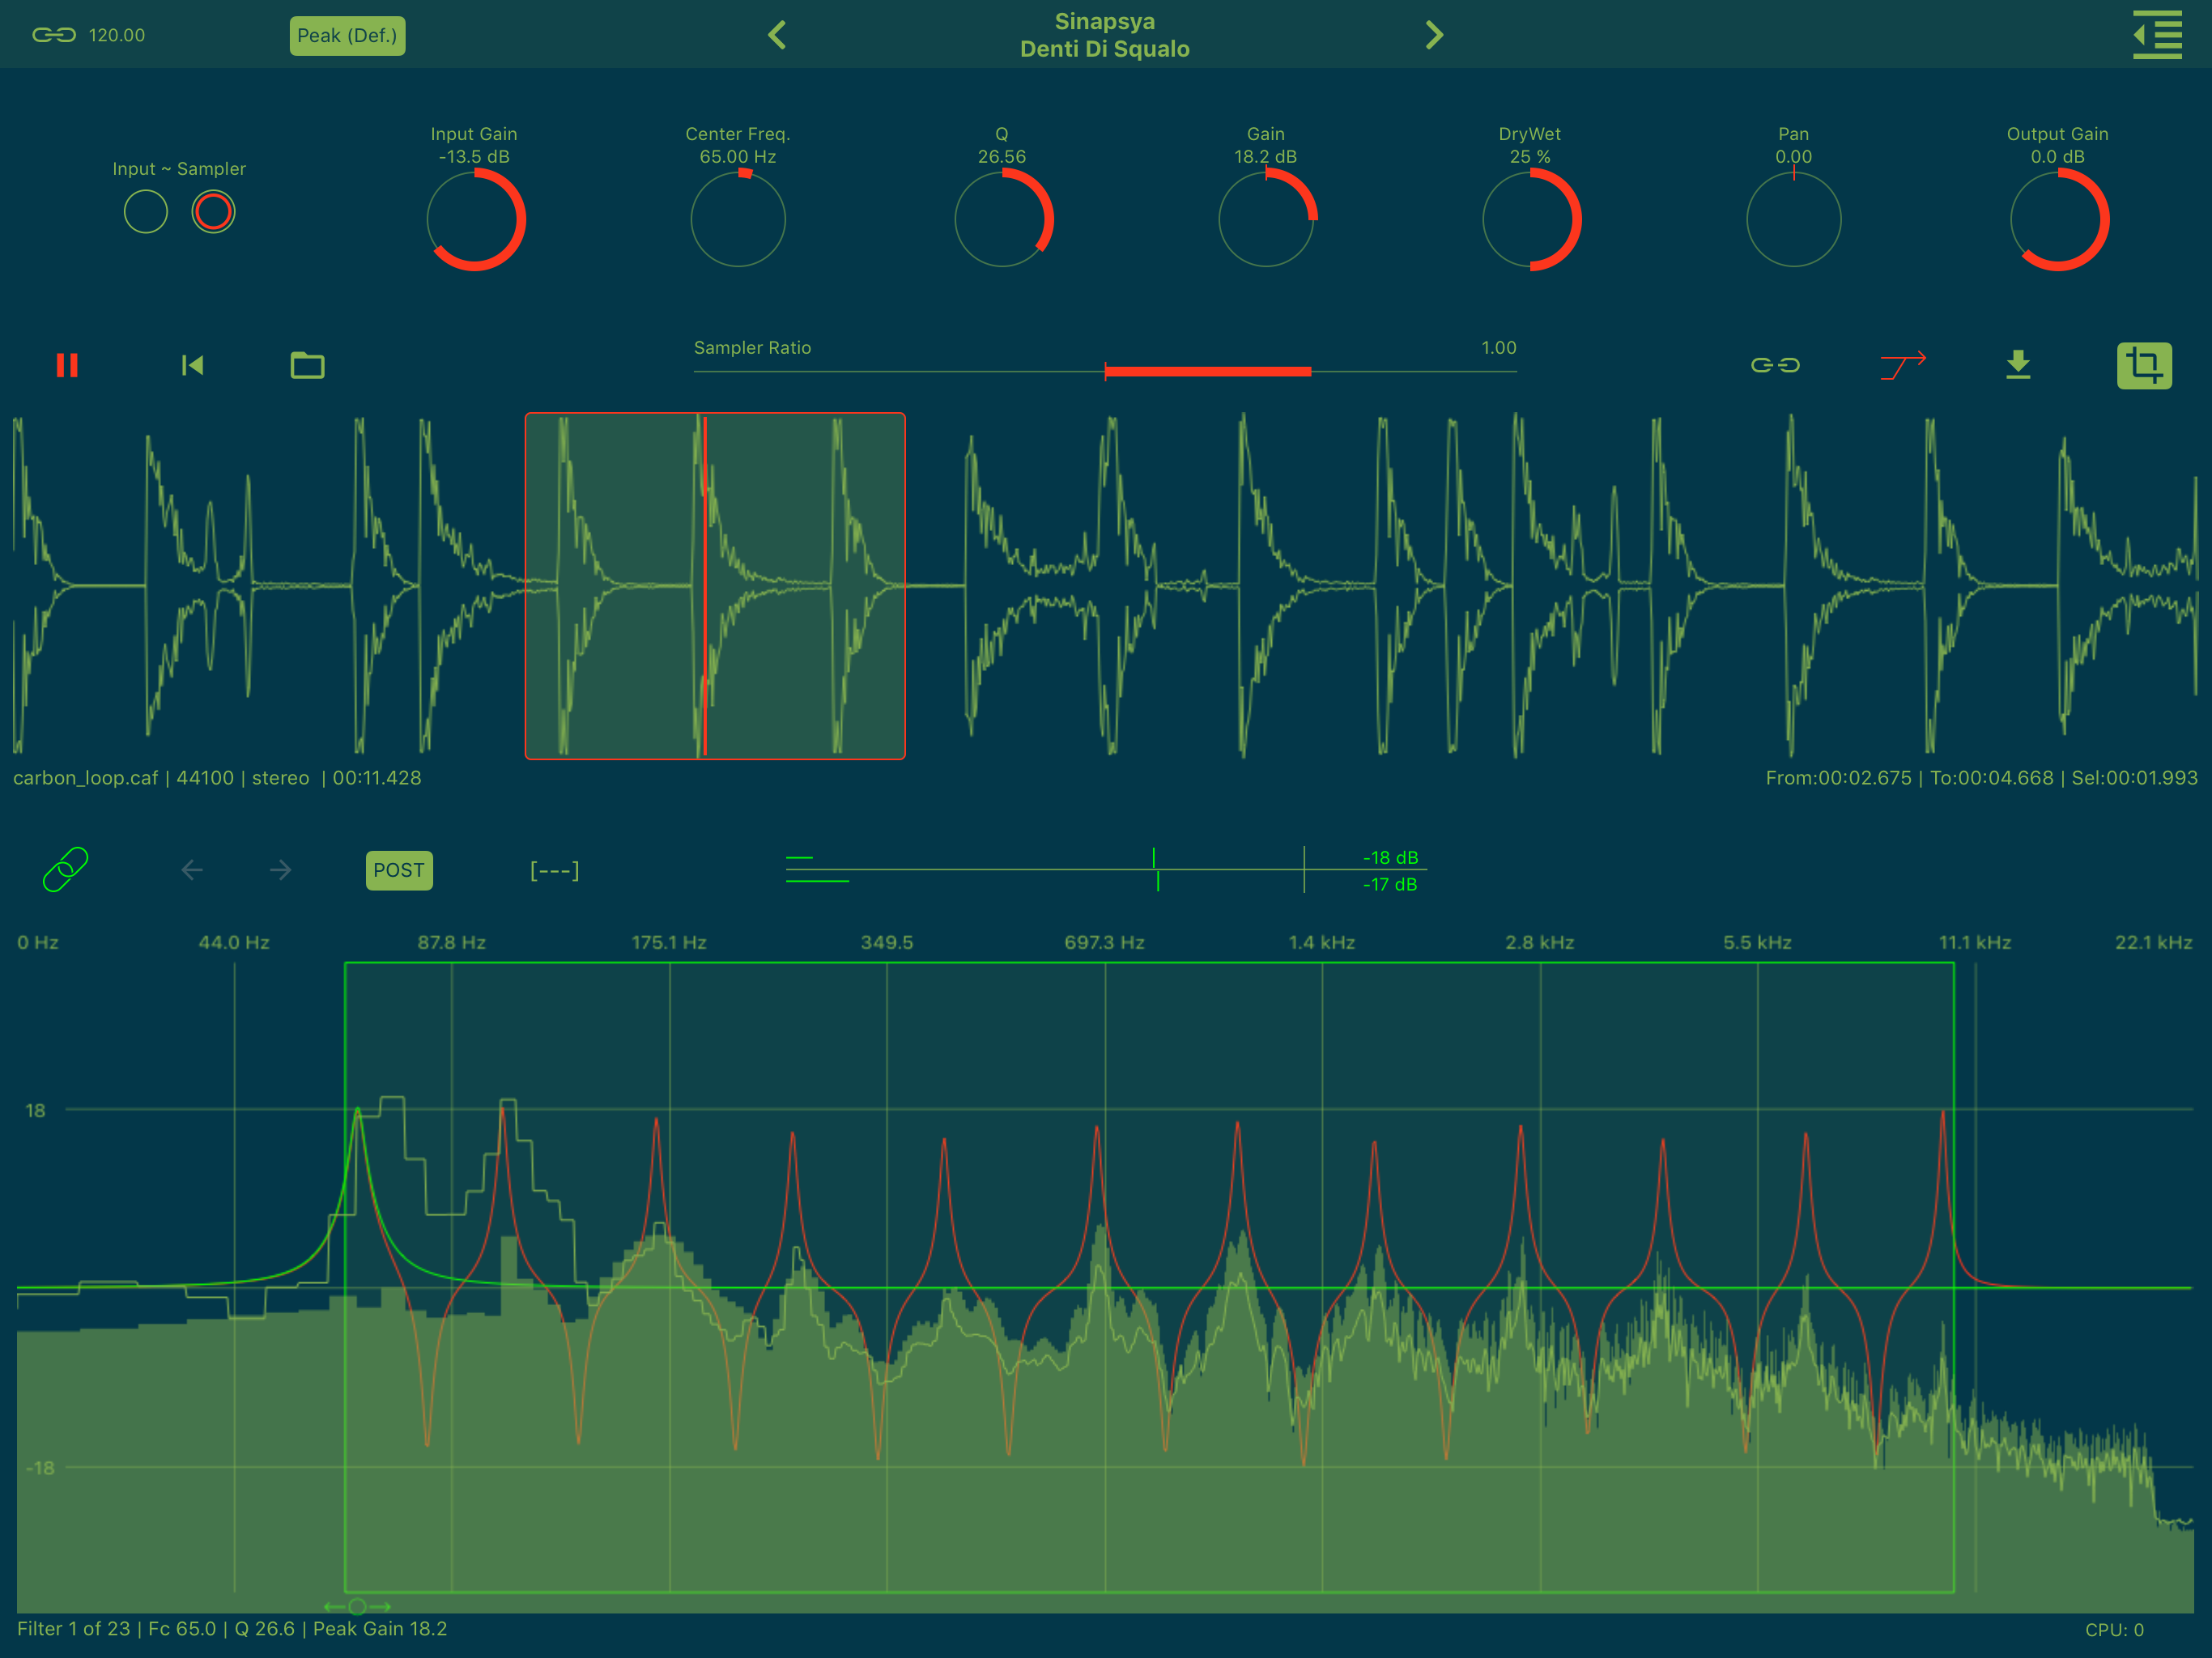Click the download/export sample icon

click(x=2018, y=365)
